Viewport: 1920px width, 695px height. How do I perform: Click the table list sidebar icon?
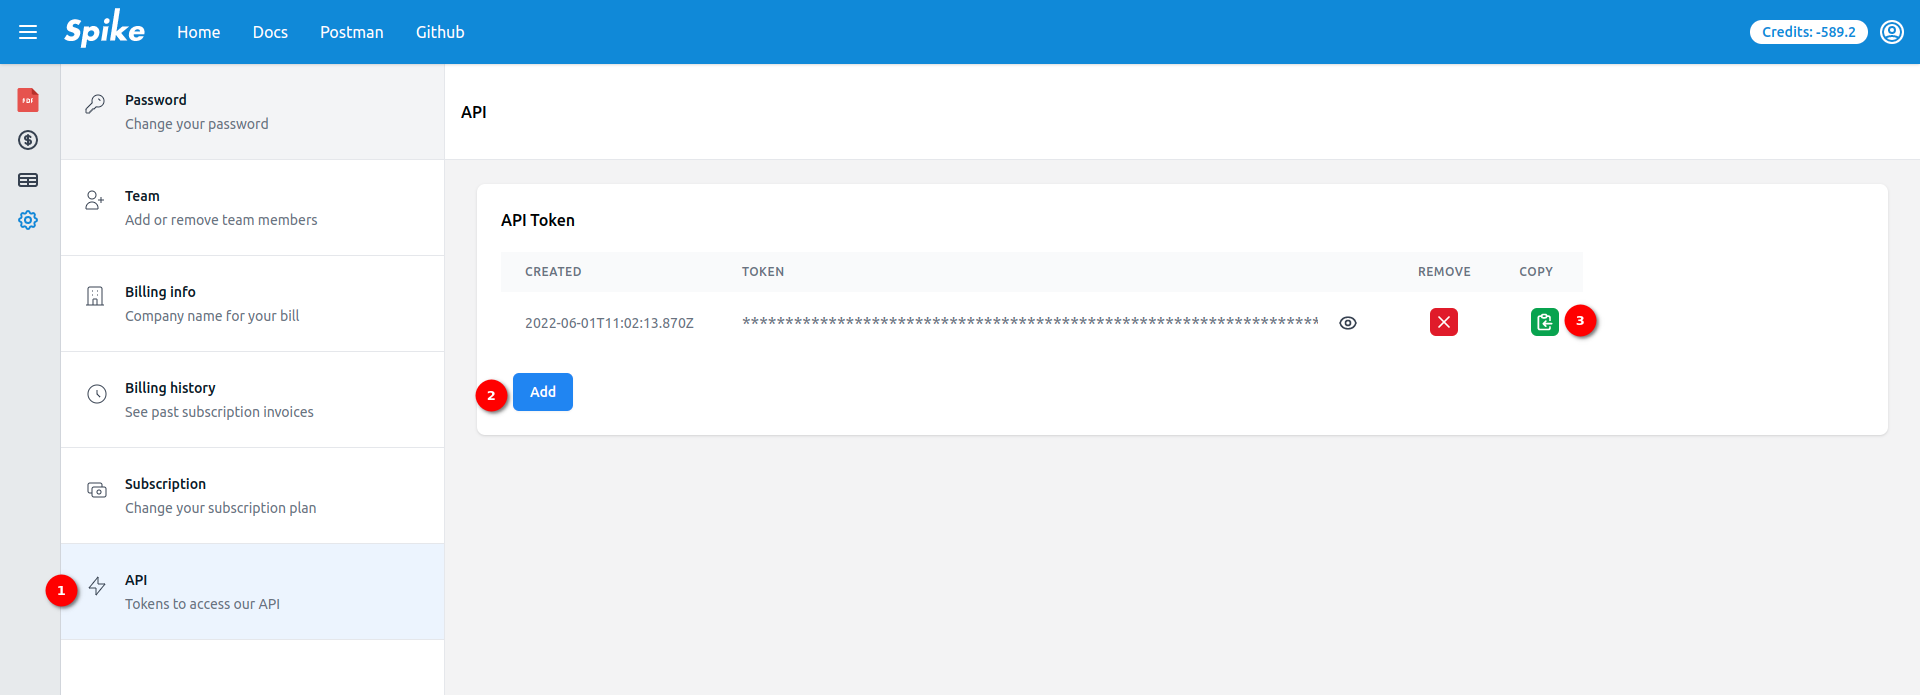[x=28, y=180]
